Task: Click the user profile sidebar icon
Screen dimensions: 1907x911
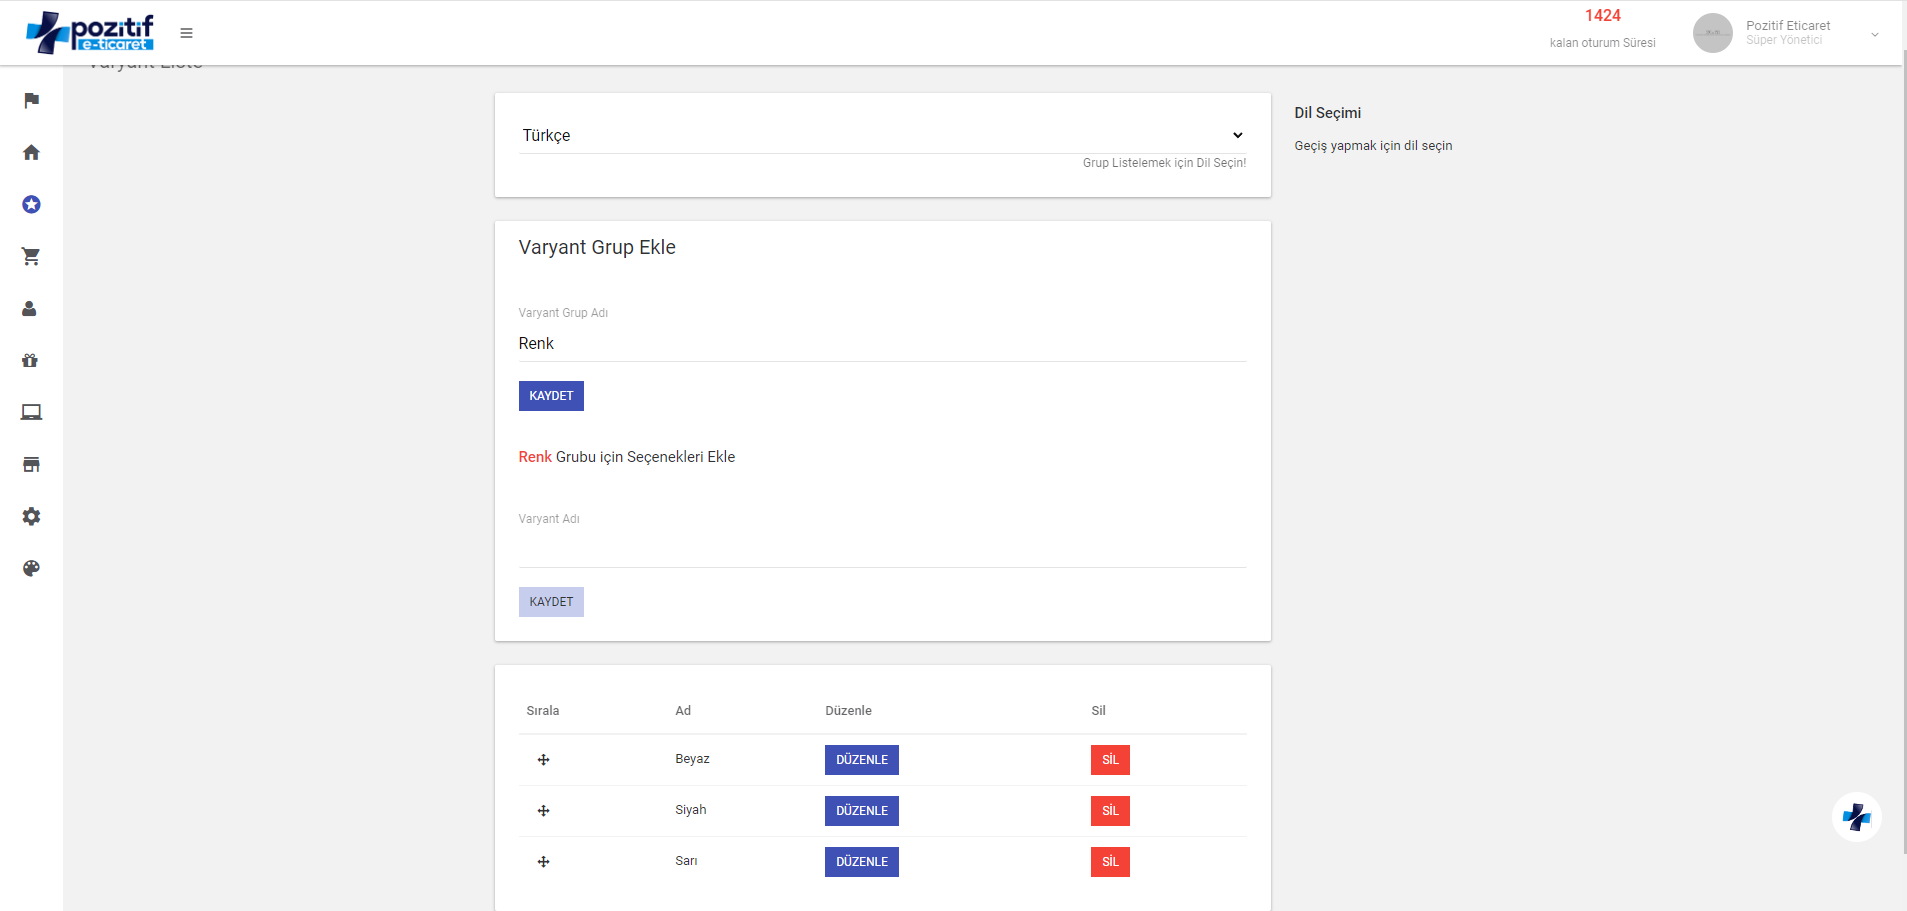Action: click(x=30, y=308)
